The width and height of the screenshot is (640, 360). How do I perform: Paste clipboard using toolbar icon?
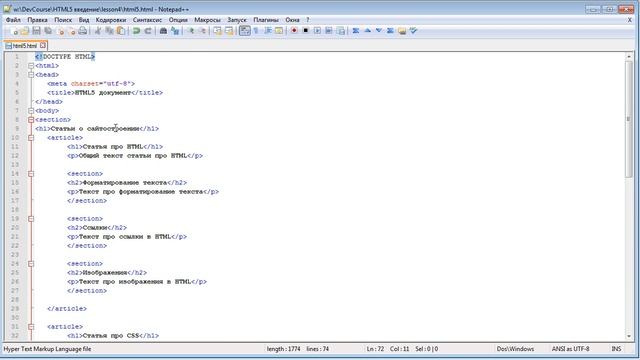[x=121, y=31]
